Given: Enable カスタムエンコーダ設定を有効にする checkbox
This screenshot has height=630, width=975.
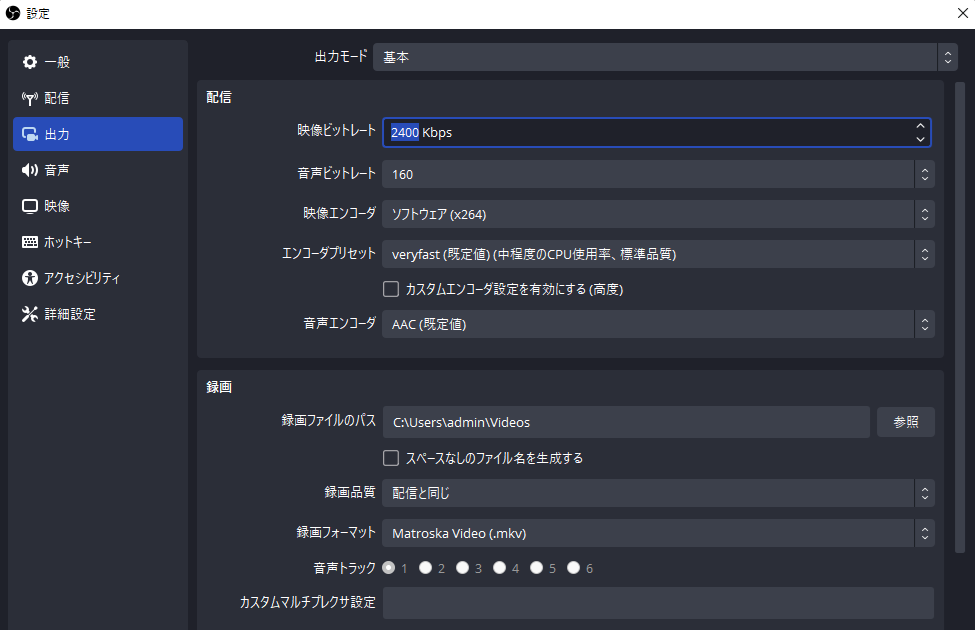Looking at the screenshot, I should 391,288.
